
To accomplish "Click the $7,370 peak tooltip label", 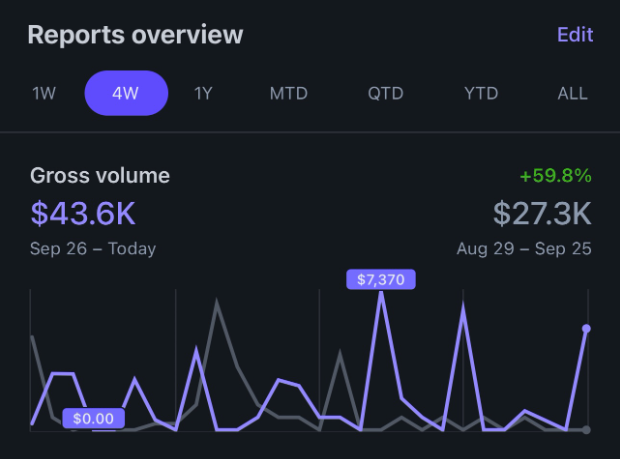I will [x=380, y=280].
